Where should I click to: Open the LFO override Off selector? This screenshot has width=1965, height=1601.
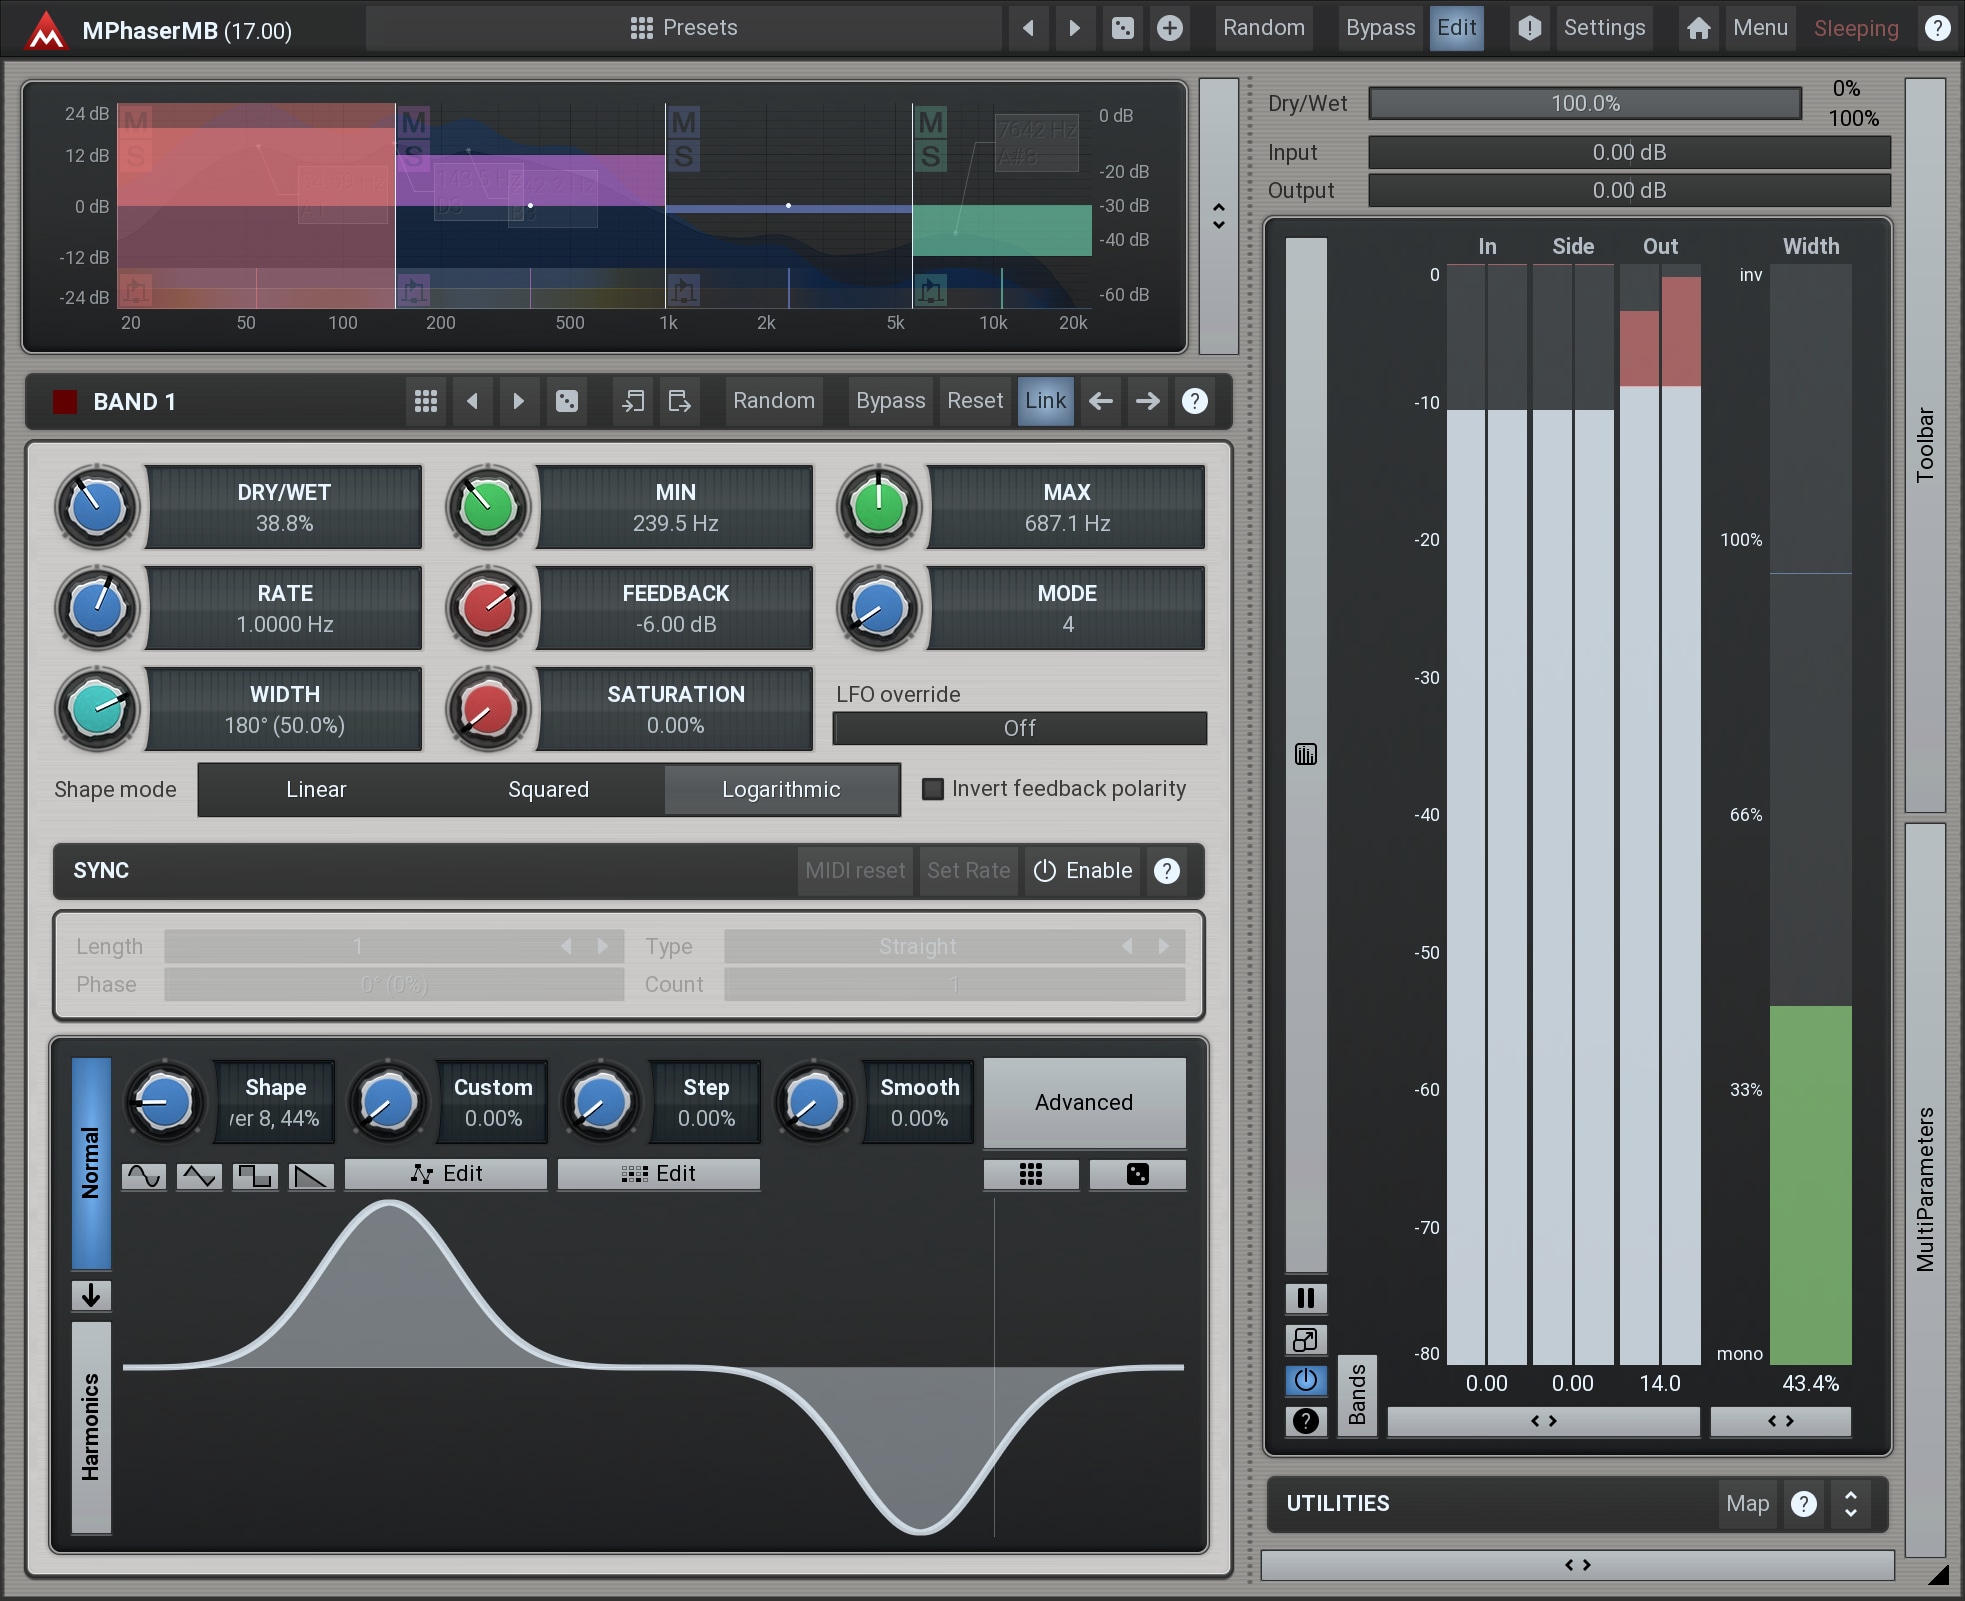[x=1019, y=728]
